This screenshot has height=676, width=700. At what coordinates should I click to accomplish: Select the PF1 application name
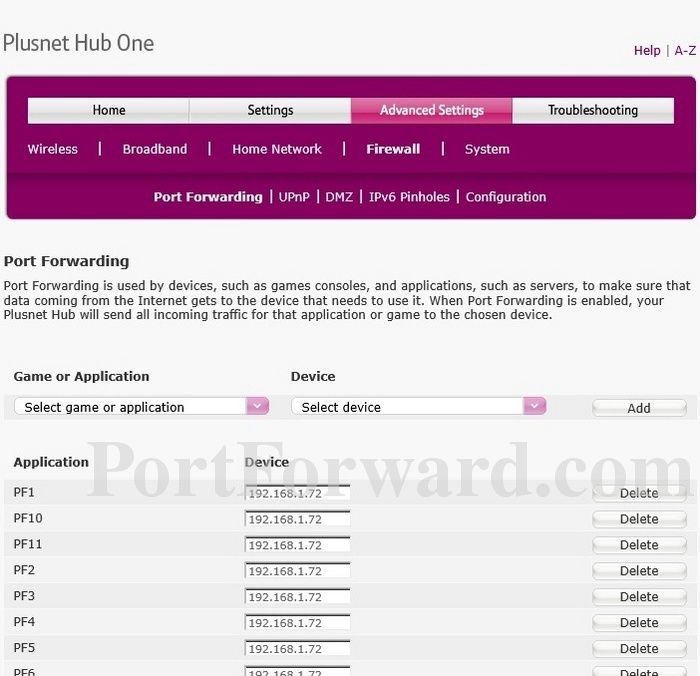[24, 492]
